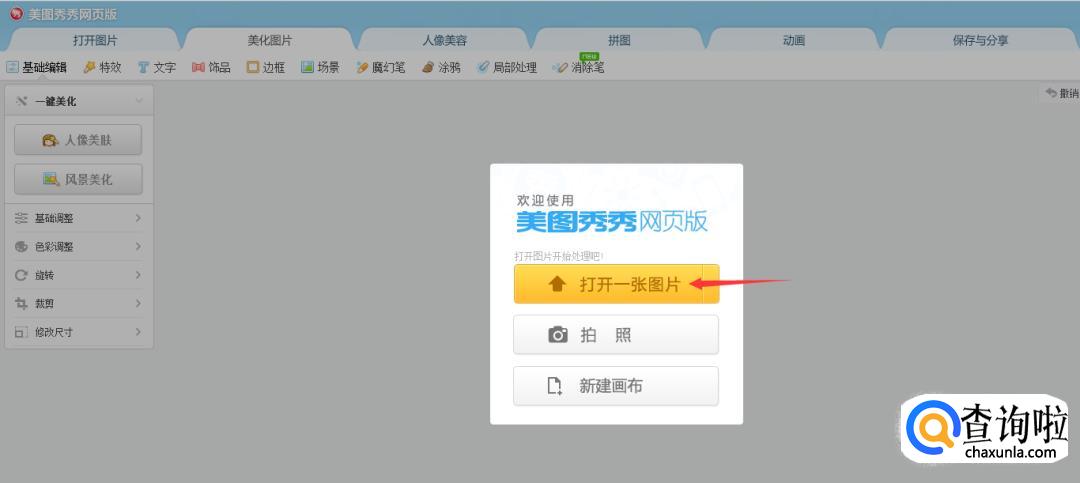Click the chevron next to 色彩调整
Image resolution: width=1080 pixels, height=483 pixels.
(x=138, y=247)
